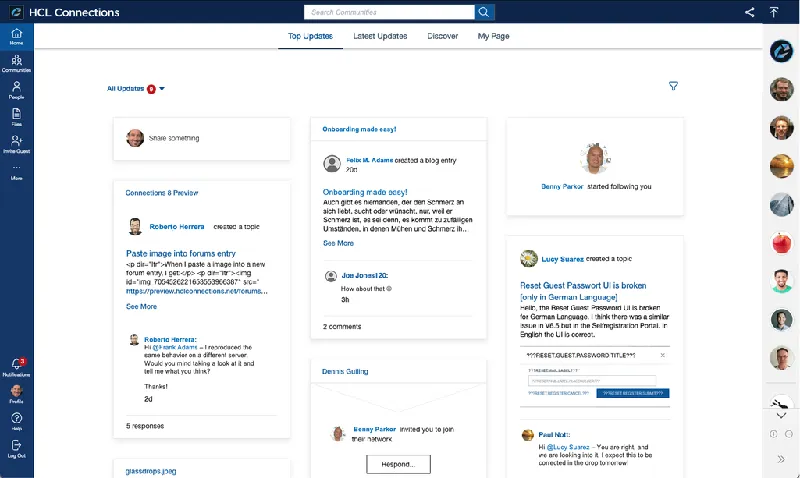Open the Communities sidebar icon
Image resolution: width=800 pixels, height=478 pixels.
tap(16, 63)
